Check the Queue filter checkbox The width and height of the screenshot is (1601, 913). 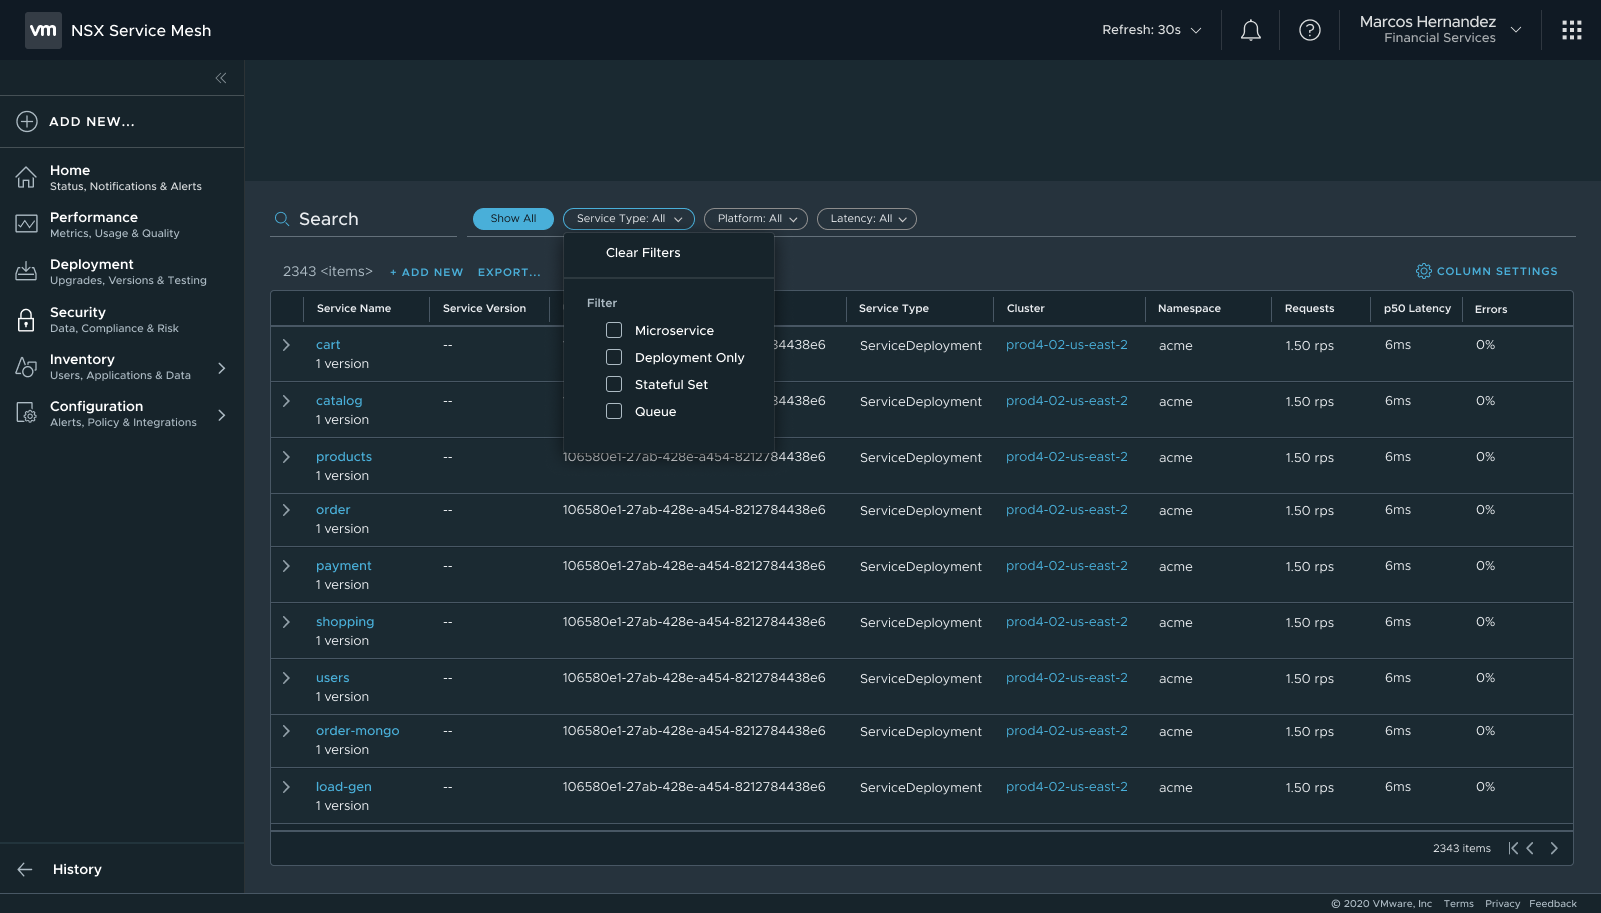(x=614, y=411)
